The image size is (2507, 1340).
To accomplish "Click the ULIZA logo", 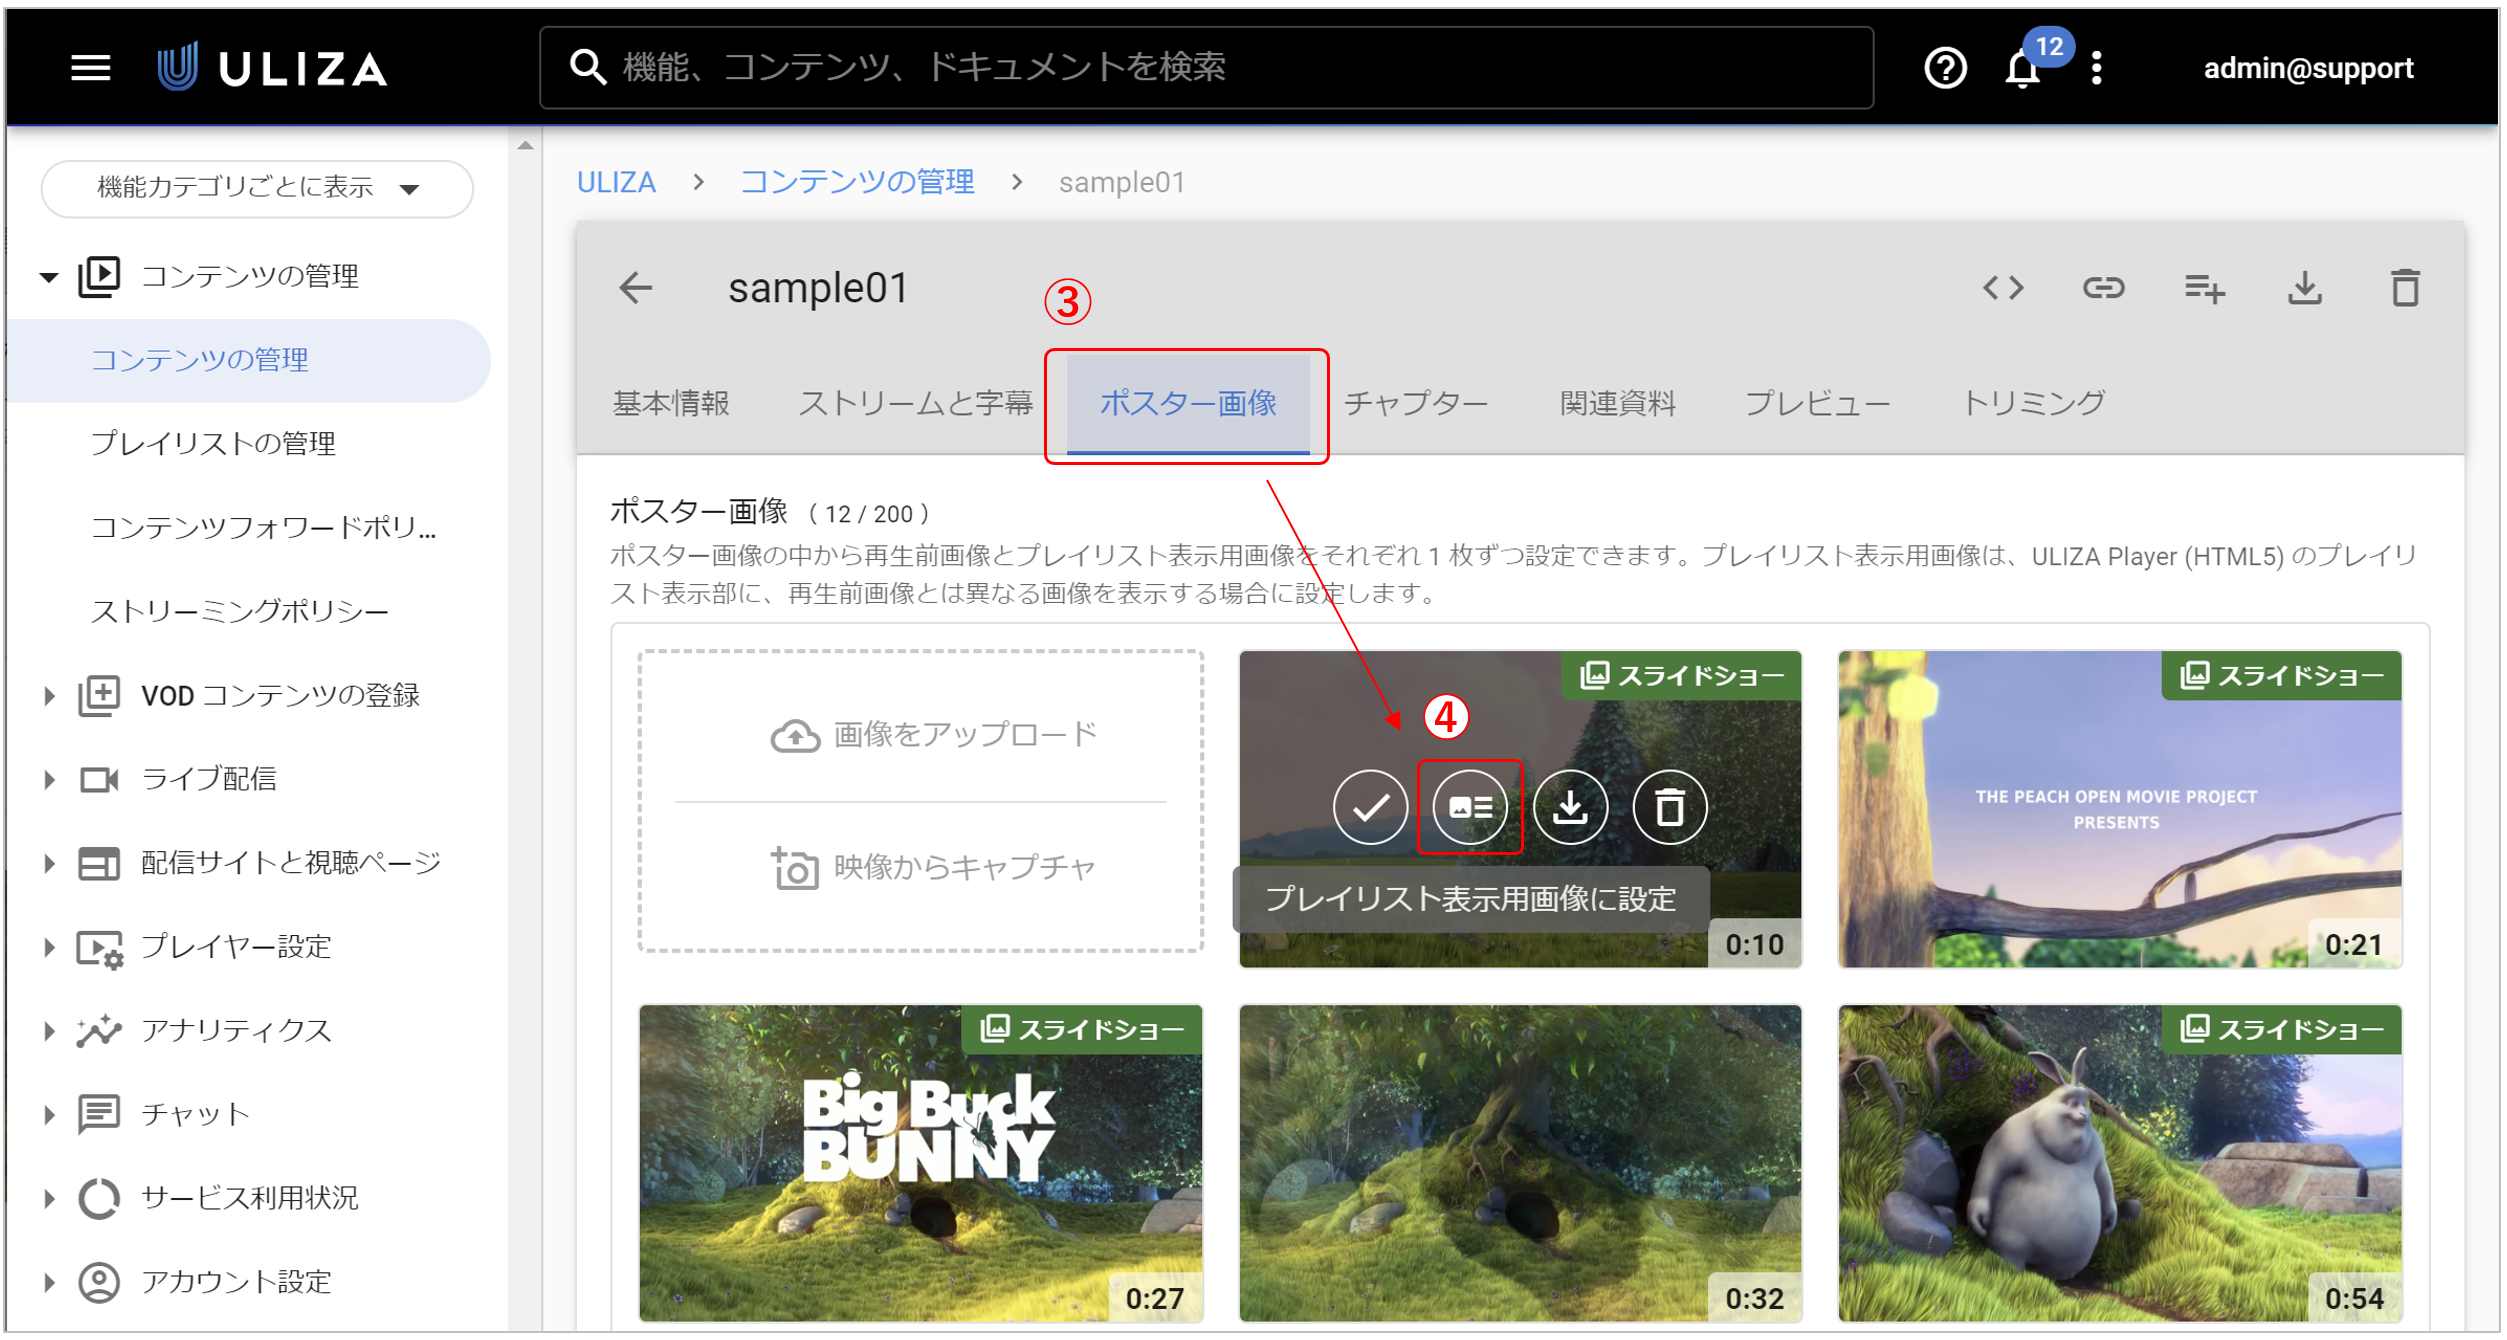I will (272, 68).
